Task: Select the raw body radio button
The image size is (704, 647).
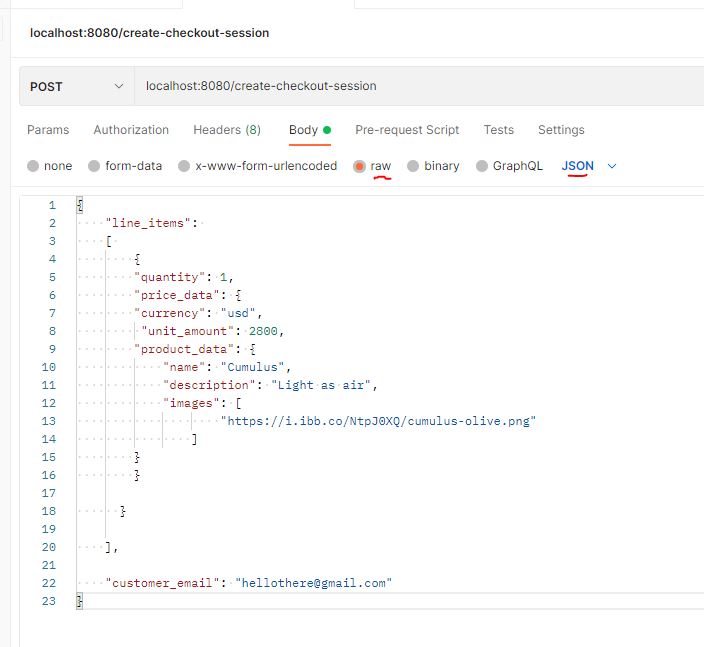Action: pyautogui.click(x=359, y=167)
